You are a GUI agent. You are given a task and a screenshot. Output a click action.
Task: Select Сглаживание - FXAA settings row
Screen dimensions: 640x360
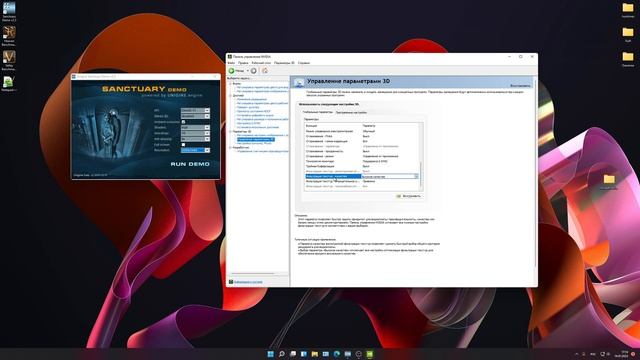[x=362, y=136]
